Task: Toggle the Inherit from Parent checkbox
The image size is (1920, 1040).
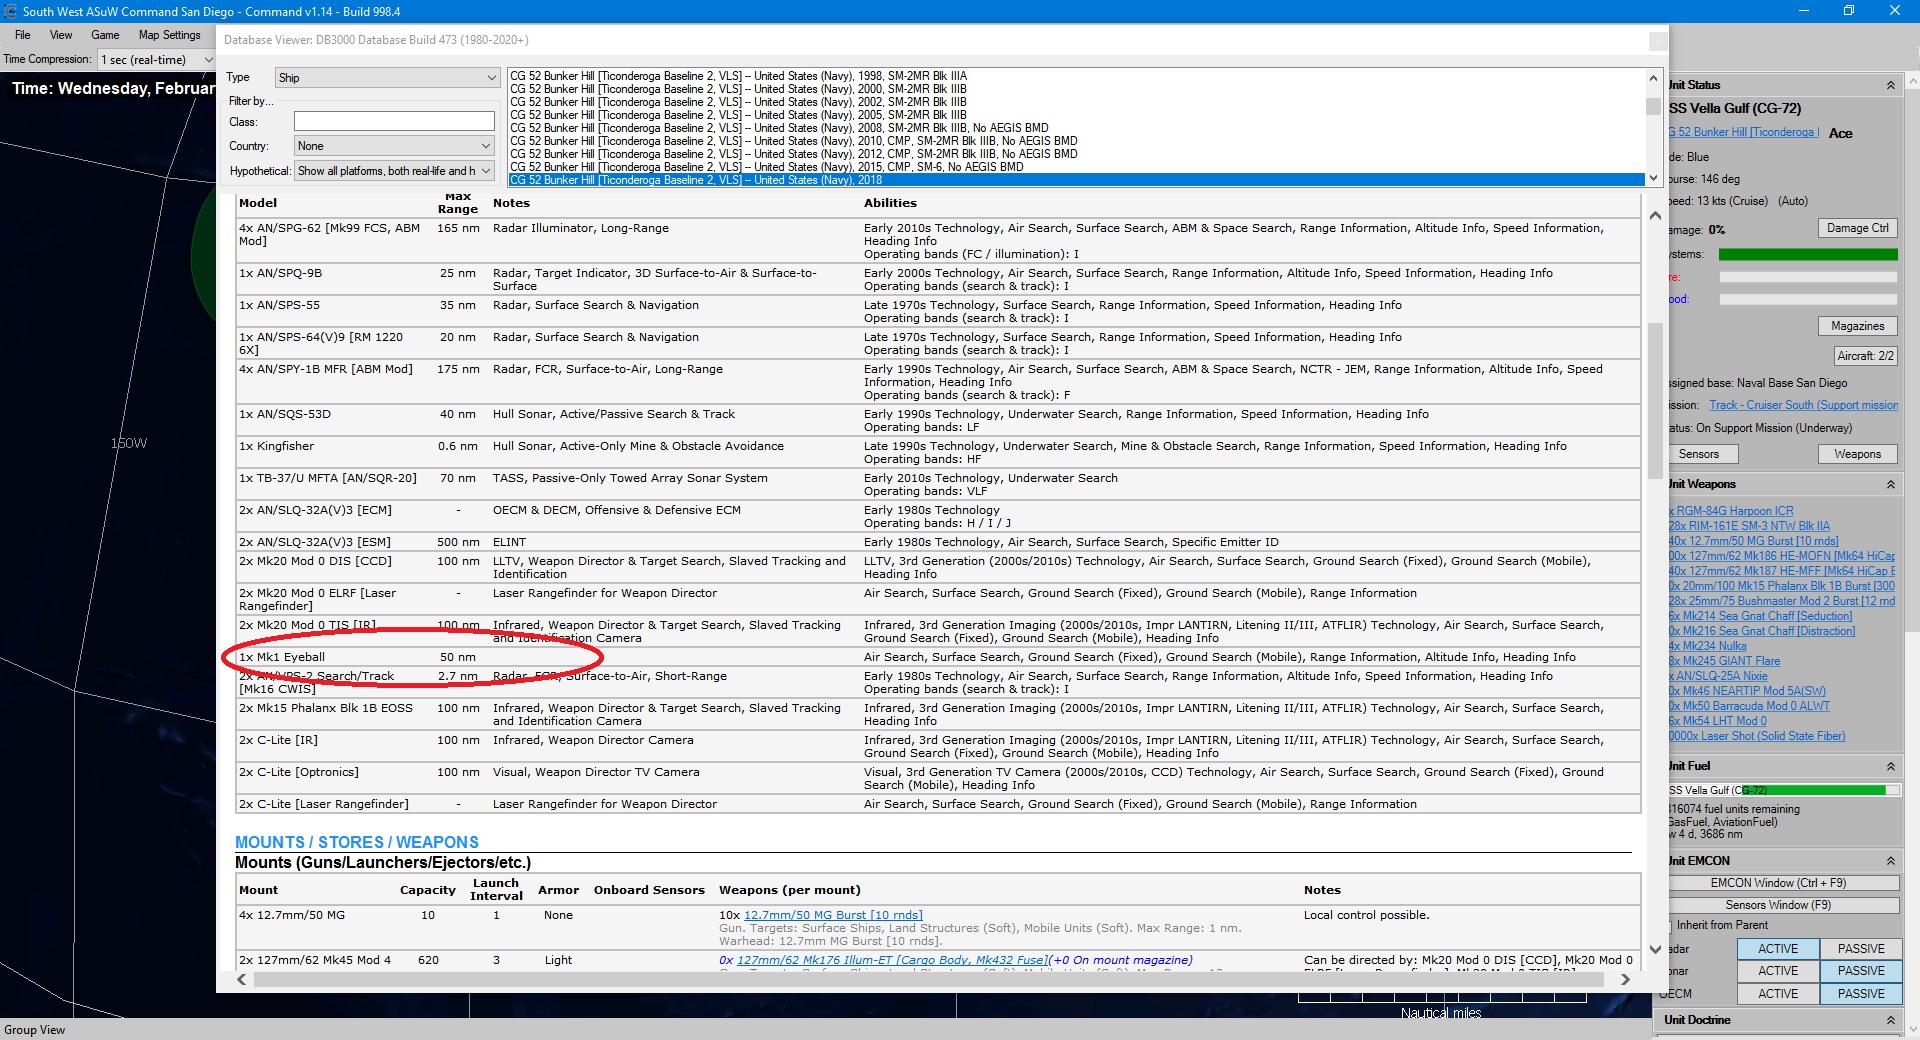Action: point(1670,925)
